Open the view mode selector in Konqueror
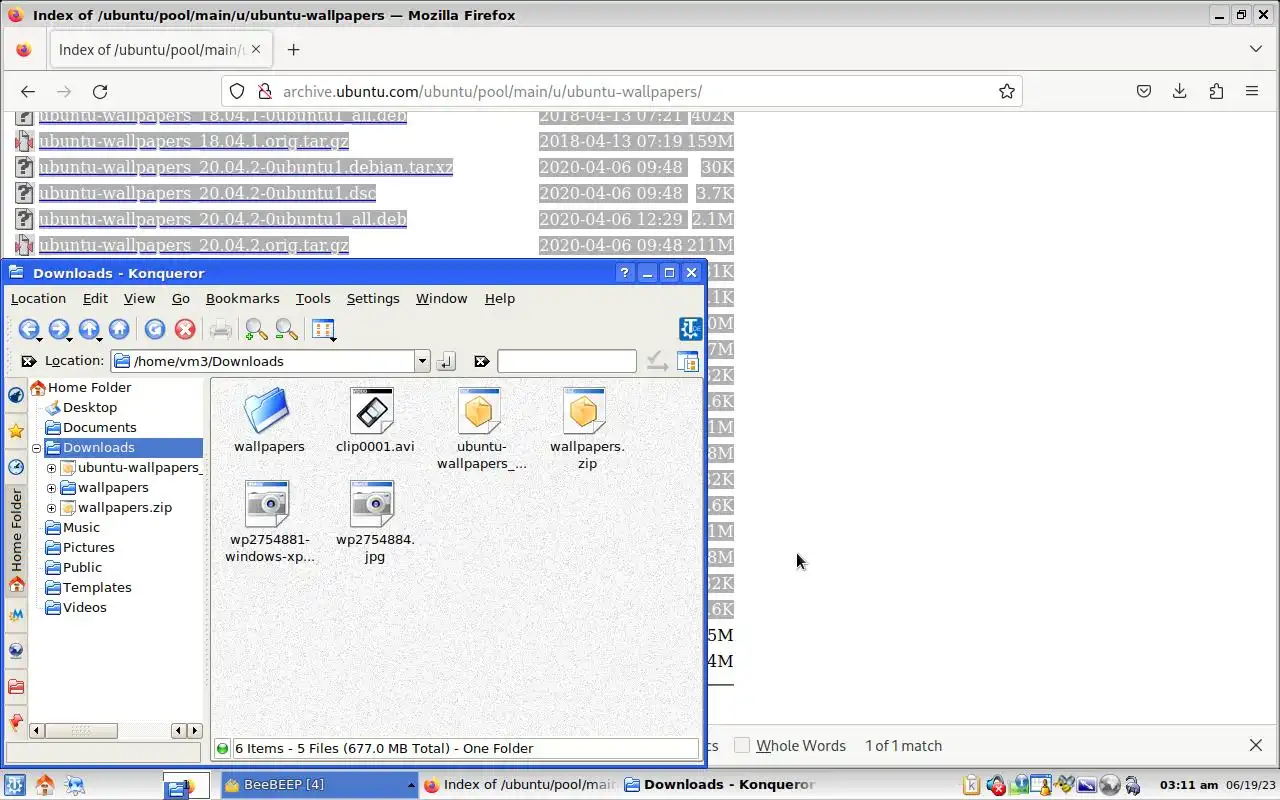 323,329
